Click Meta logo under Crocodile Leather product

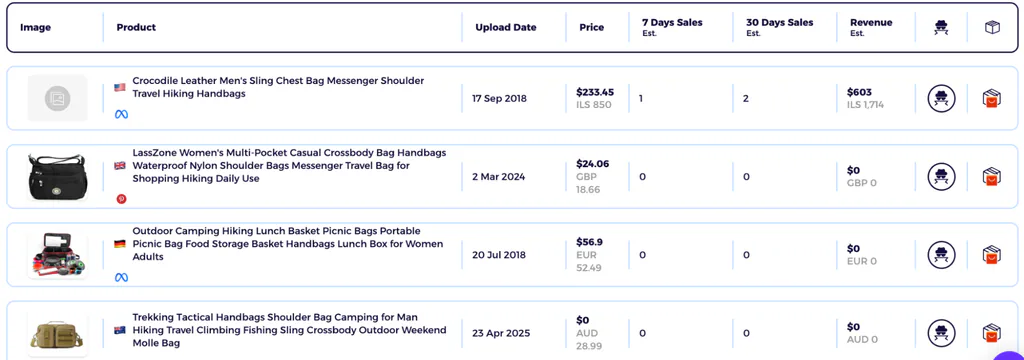coord(121,114)
